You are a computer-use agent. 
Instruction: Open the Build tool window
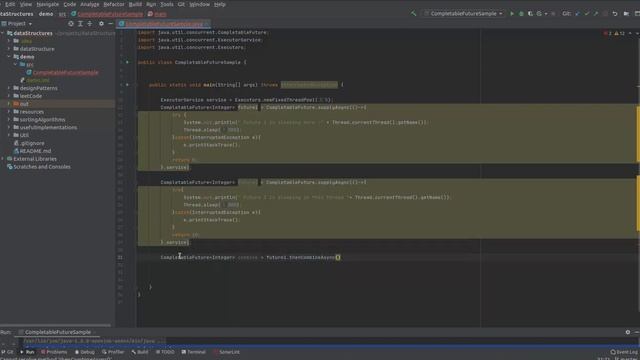click(x=140, y=352)
